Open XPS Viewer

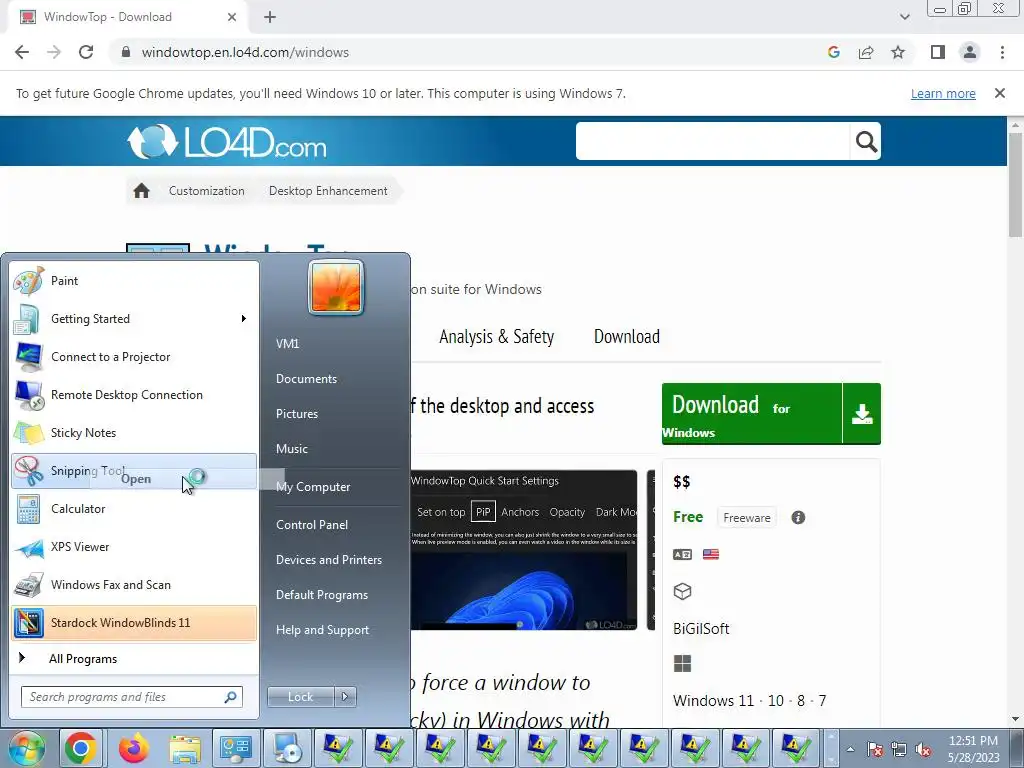pyautogui.click(x=134, y=547)
